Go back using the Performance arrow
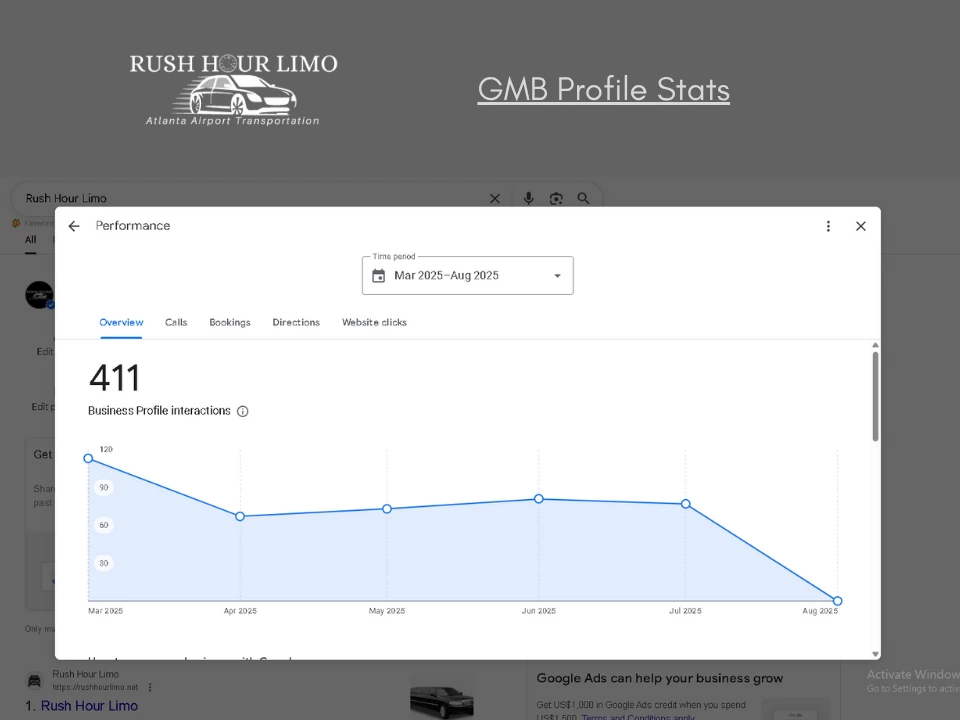960x720 pixels. (x=74, y=226)
